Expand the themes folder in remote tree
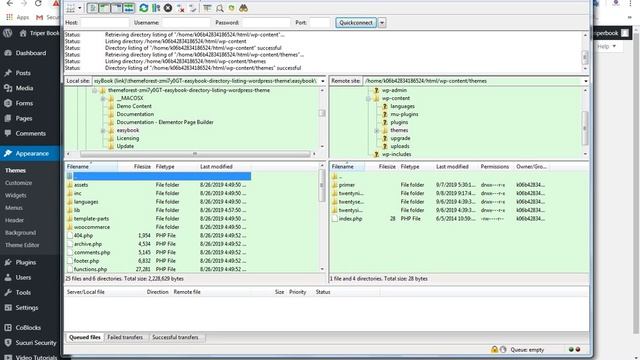This screenshot has width=640, height=360. point(377,131)
